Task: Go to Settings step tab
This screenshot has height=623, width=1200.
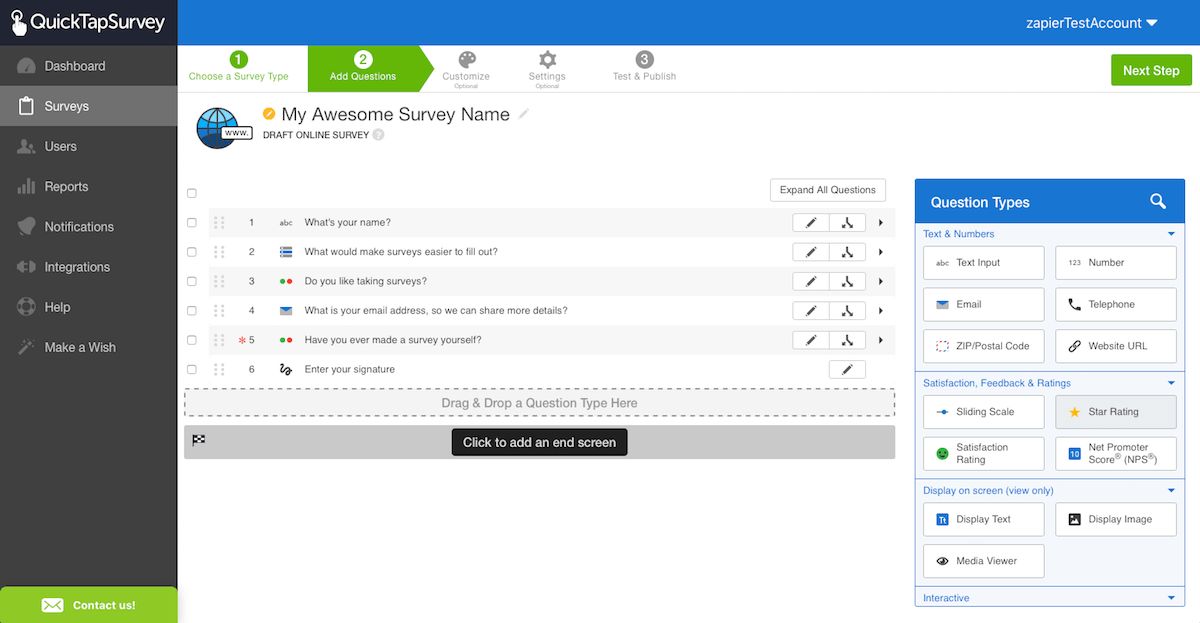Action: [547, 66]
